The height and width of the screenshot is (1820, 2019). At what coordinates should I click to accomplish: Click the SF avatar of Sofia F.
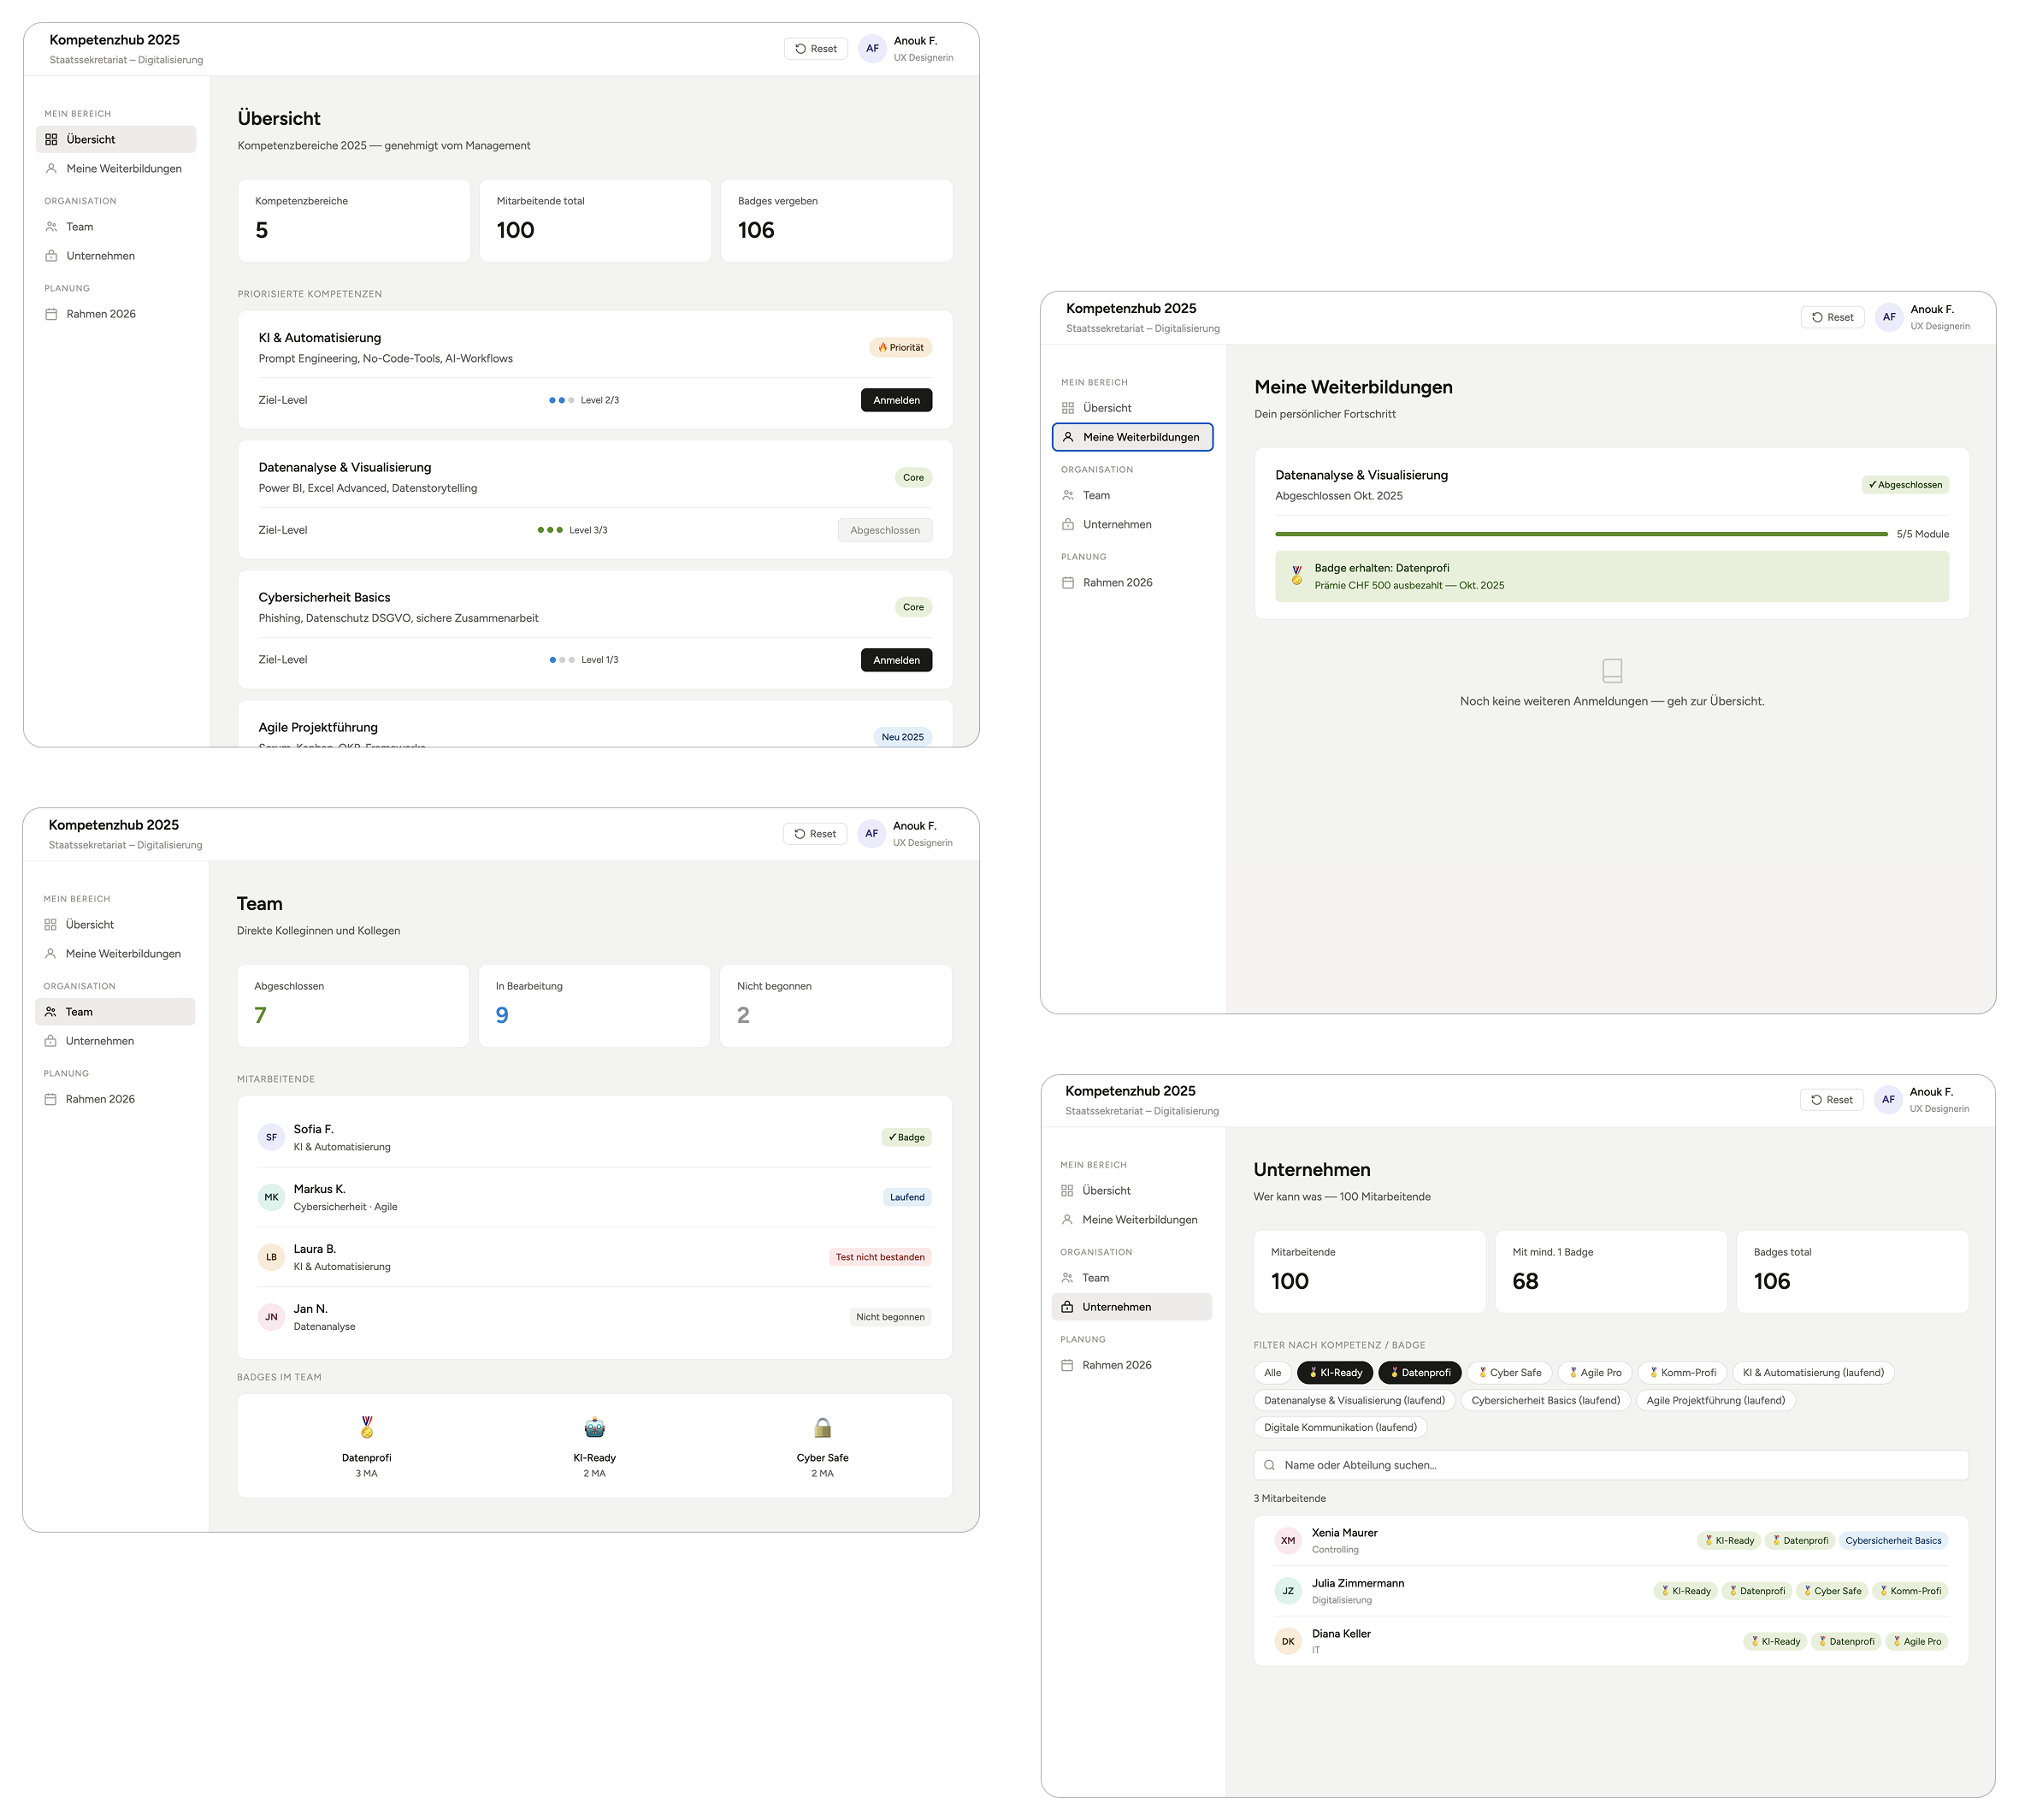click(271, 1137)
